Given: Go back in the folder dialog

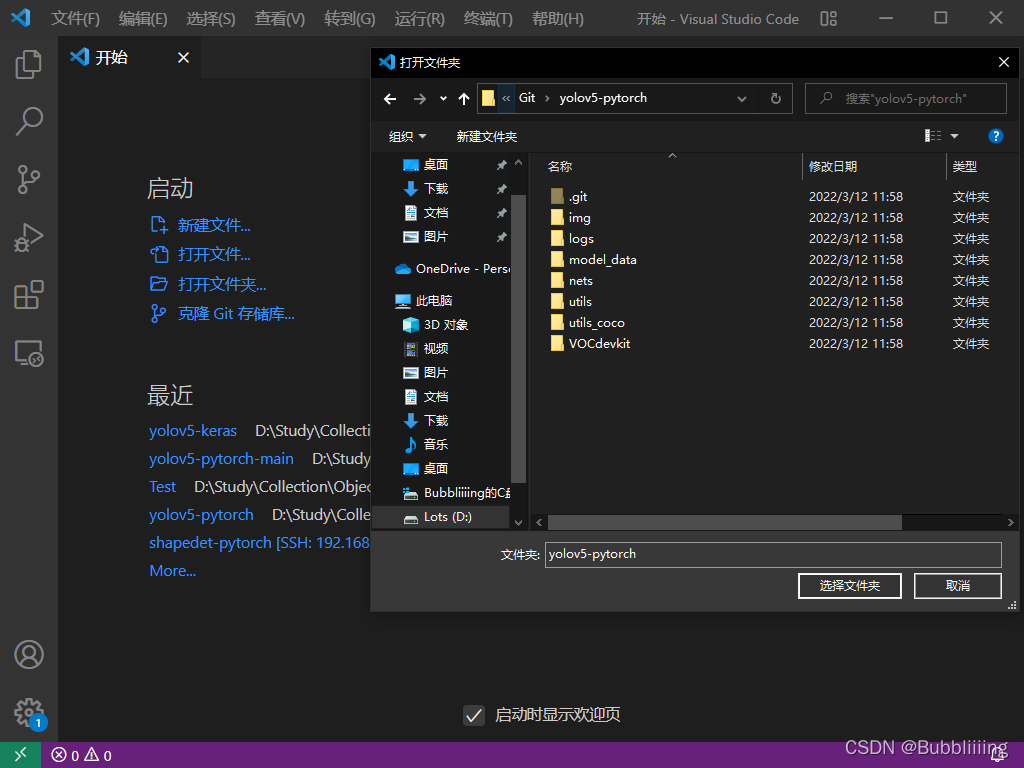Looking at the screenshot, I should tap(390, 99).
